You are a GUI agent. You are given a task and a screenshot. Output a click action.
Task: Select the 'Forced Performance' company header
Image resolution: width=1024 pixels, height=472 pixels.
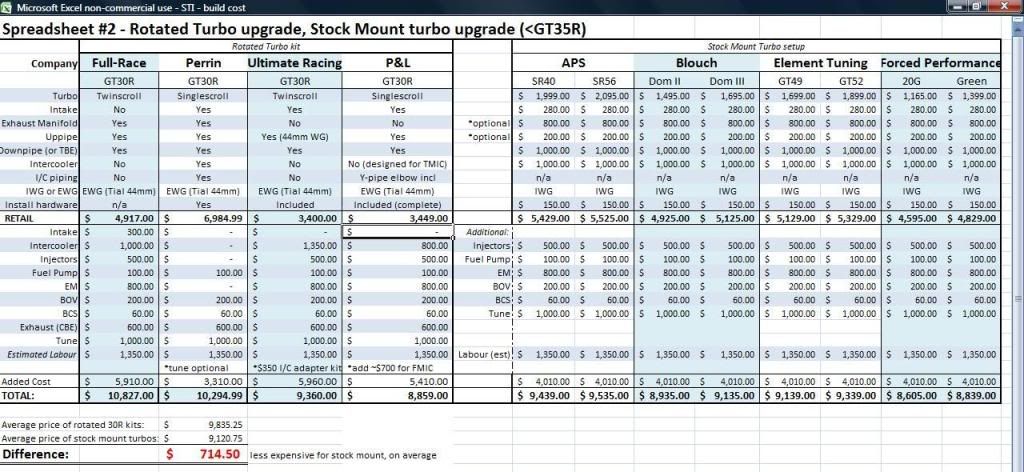tap(940, 63)
